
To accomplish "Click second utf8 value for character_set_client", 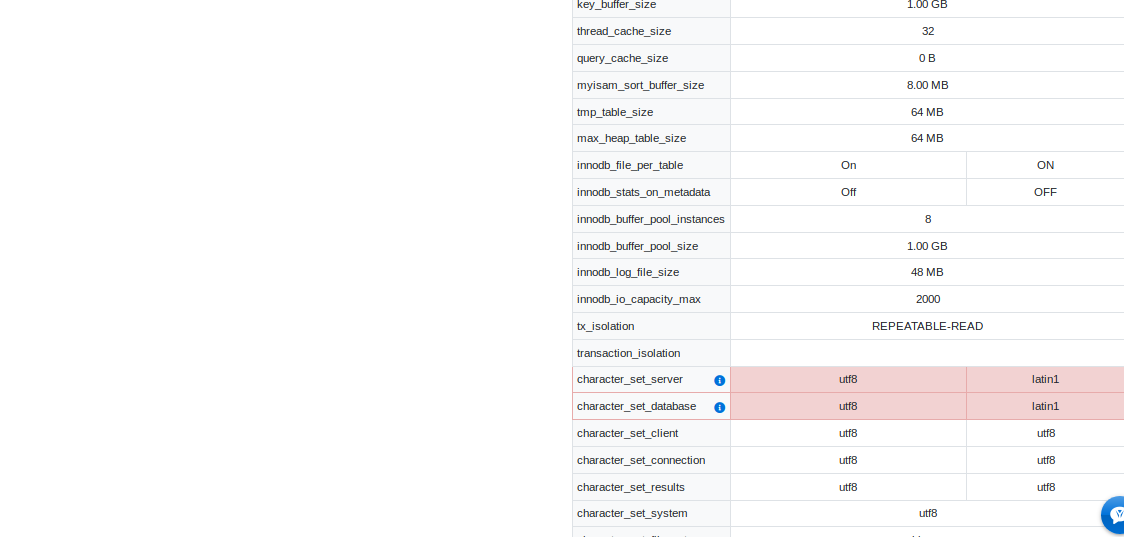I will click(1046, 434).
